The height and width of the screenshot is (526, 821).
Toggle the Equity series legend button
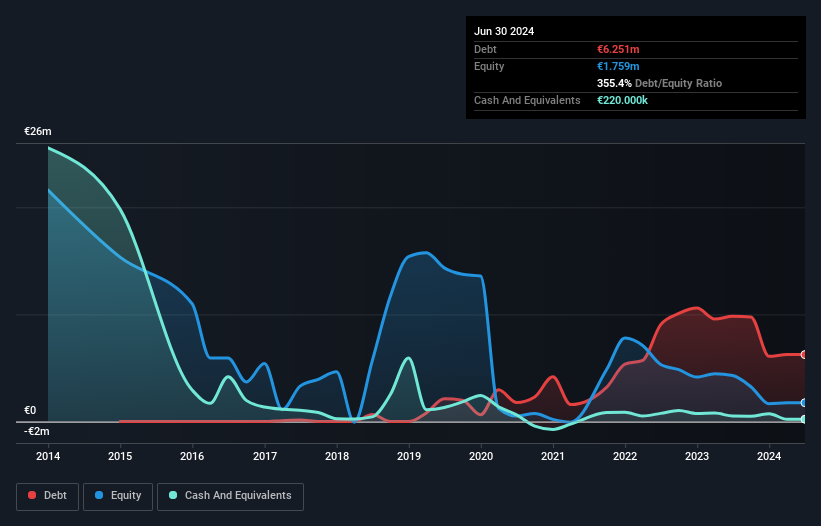click(118, 496)
